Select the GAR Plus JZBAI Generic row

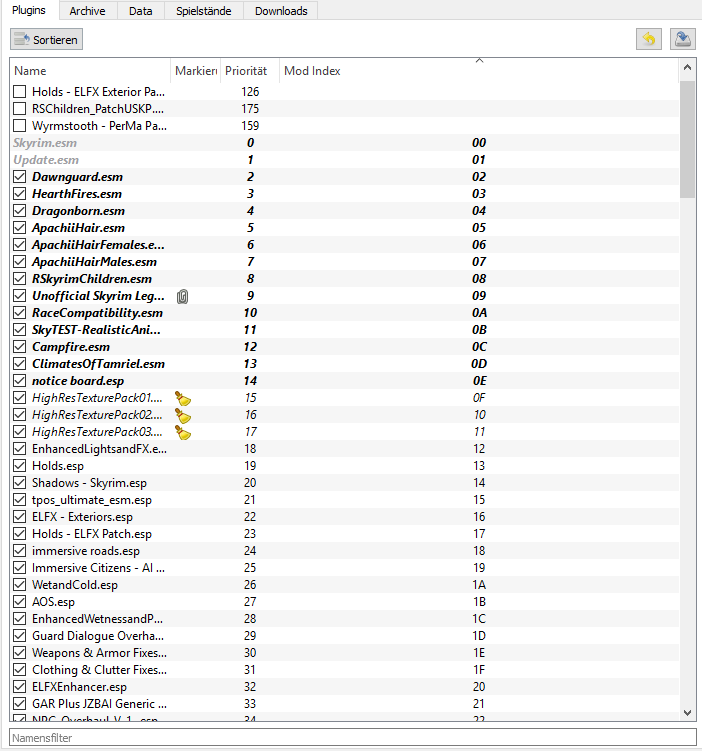tap(344, 704)
